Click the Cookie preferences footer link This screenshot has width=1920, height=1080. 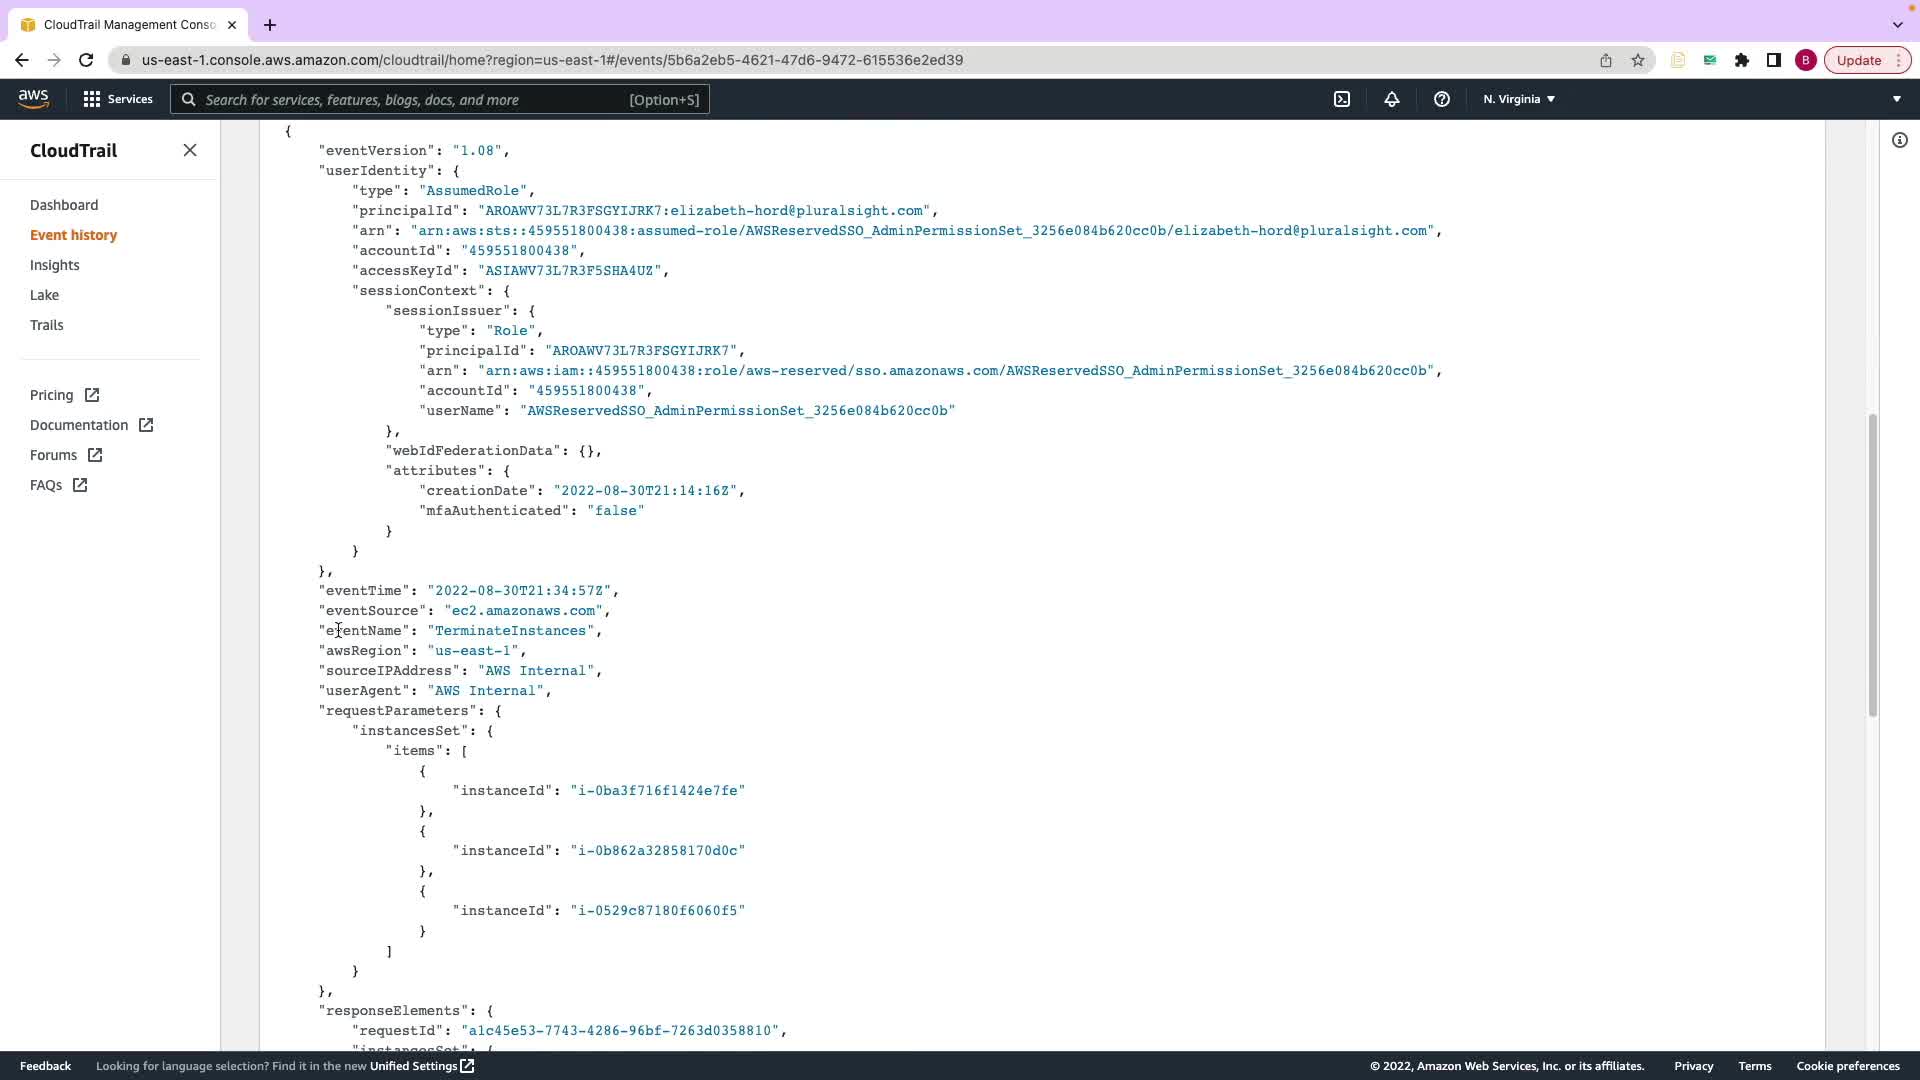(x=1847, y=1066)
